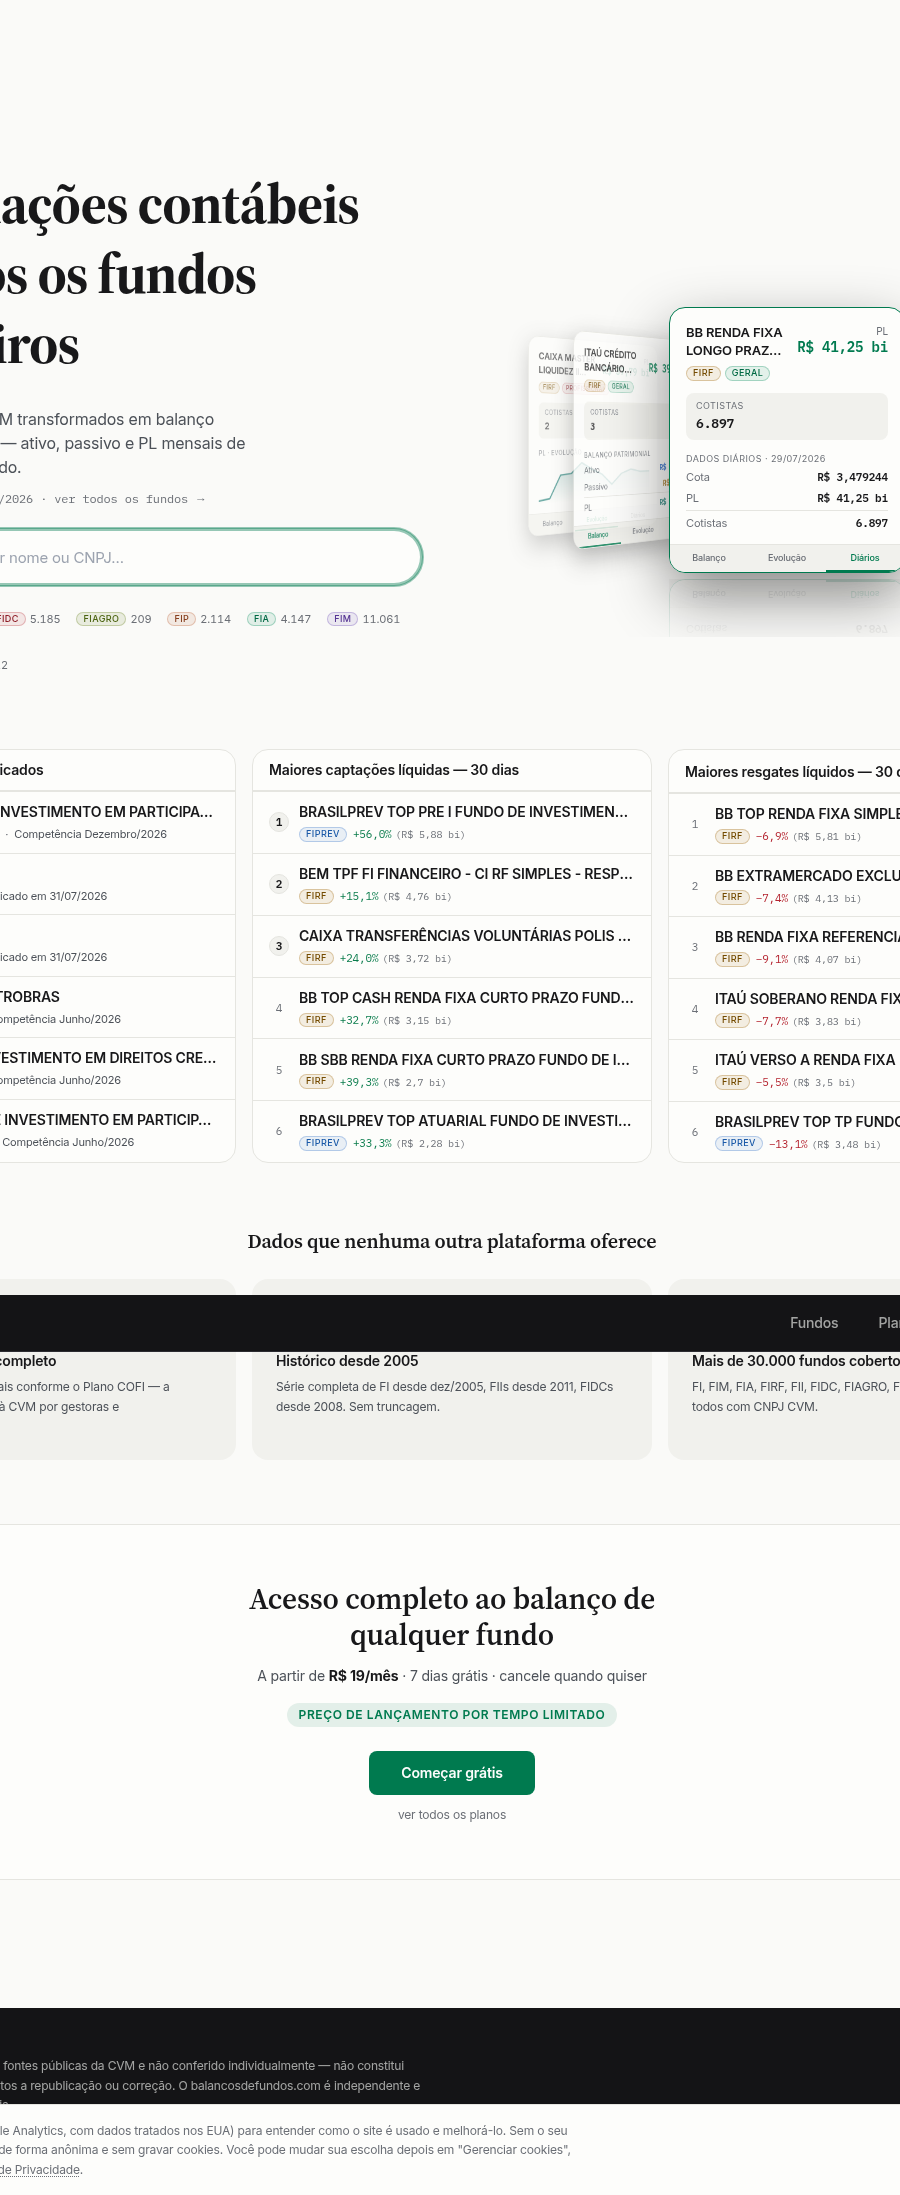
Task: Filter by the FIA category badge
Action: tap(261, 619)
